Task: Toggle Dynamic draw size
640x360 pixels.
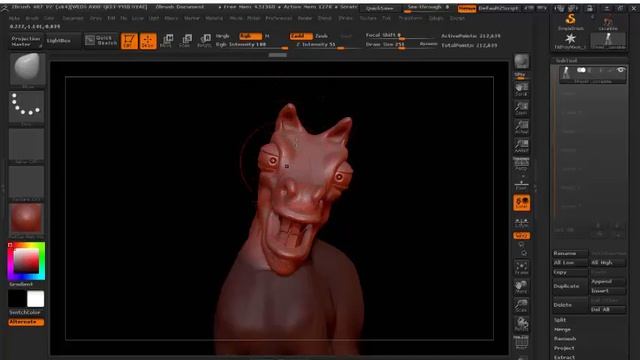Action: tap(429, 44)
